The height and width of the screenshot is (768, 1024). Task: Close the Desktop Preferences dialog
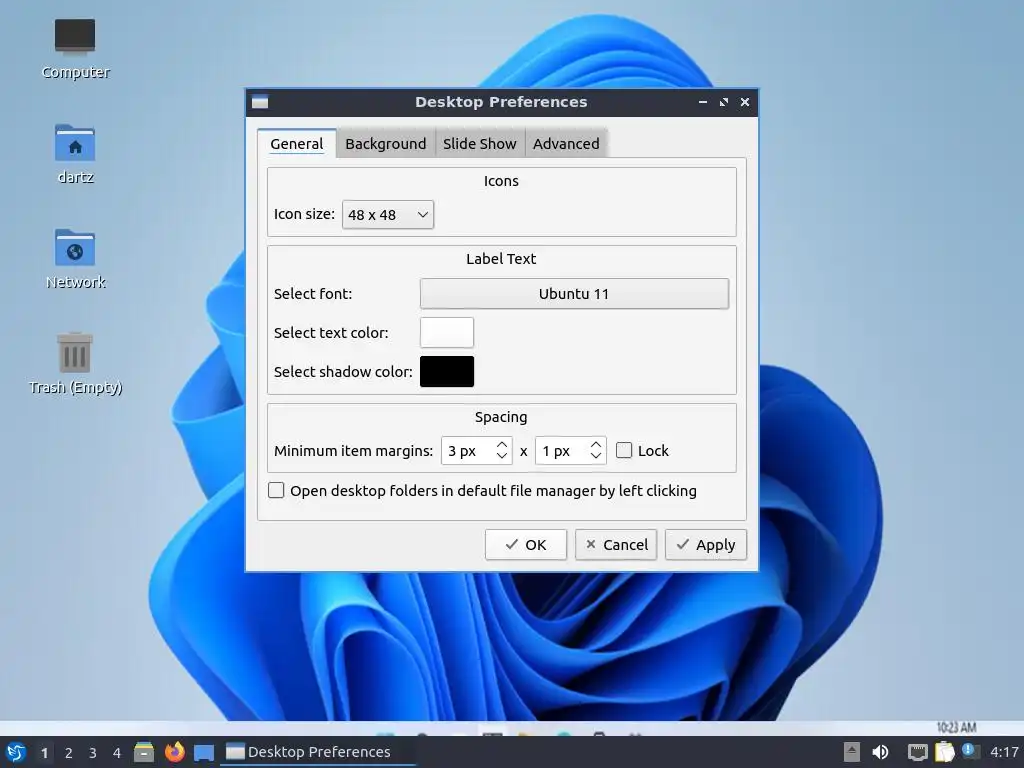(744, 102)
